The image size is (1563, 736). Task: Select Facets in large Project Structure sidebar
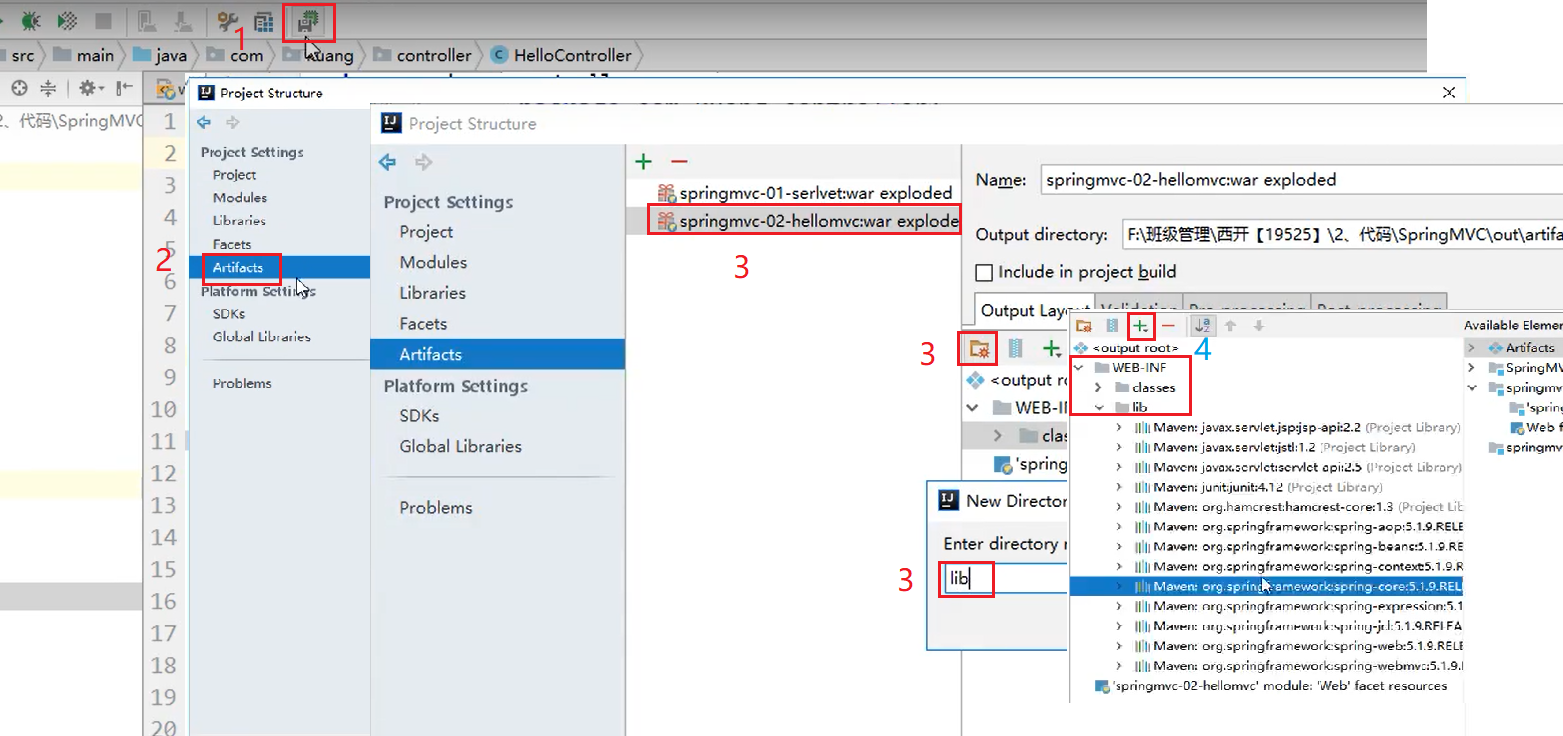423,324
